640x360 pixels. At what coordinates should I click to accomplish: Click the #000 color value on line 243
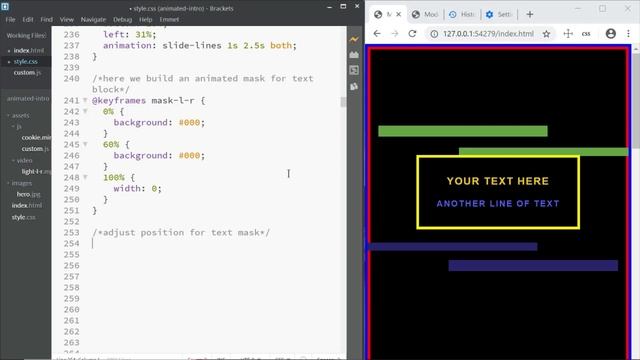pos(189,122)
